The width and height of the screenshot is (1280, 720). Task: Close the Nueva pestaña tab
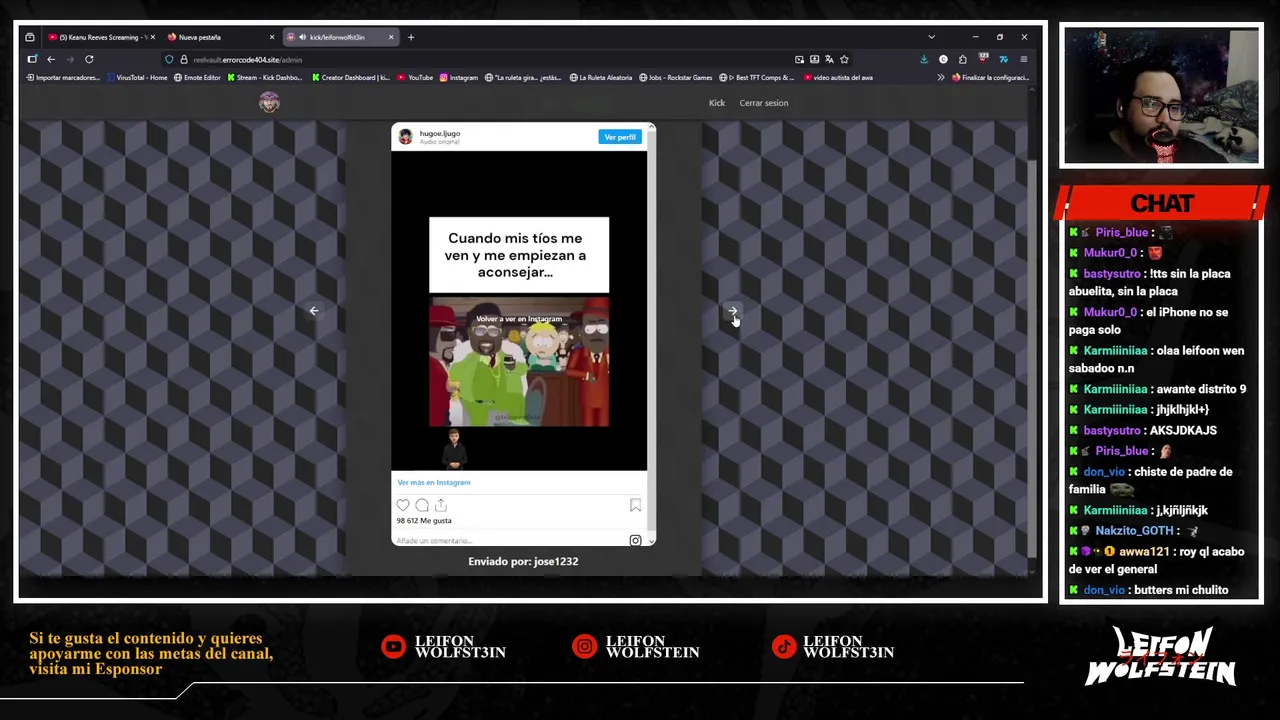tap(271, 37)
